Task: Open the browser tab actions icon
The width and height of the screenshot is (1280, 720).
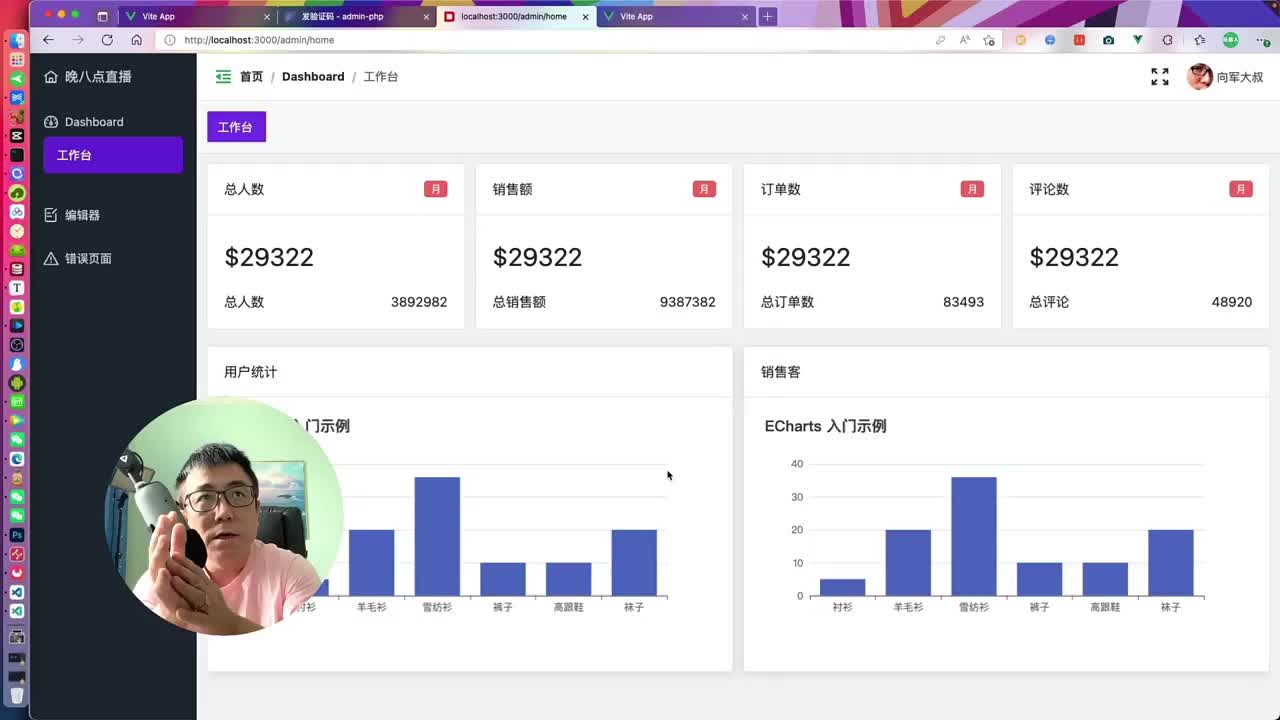Action: (x=102, y=17)
